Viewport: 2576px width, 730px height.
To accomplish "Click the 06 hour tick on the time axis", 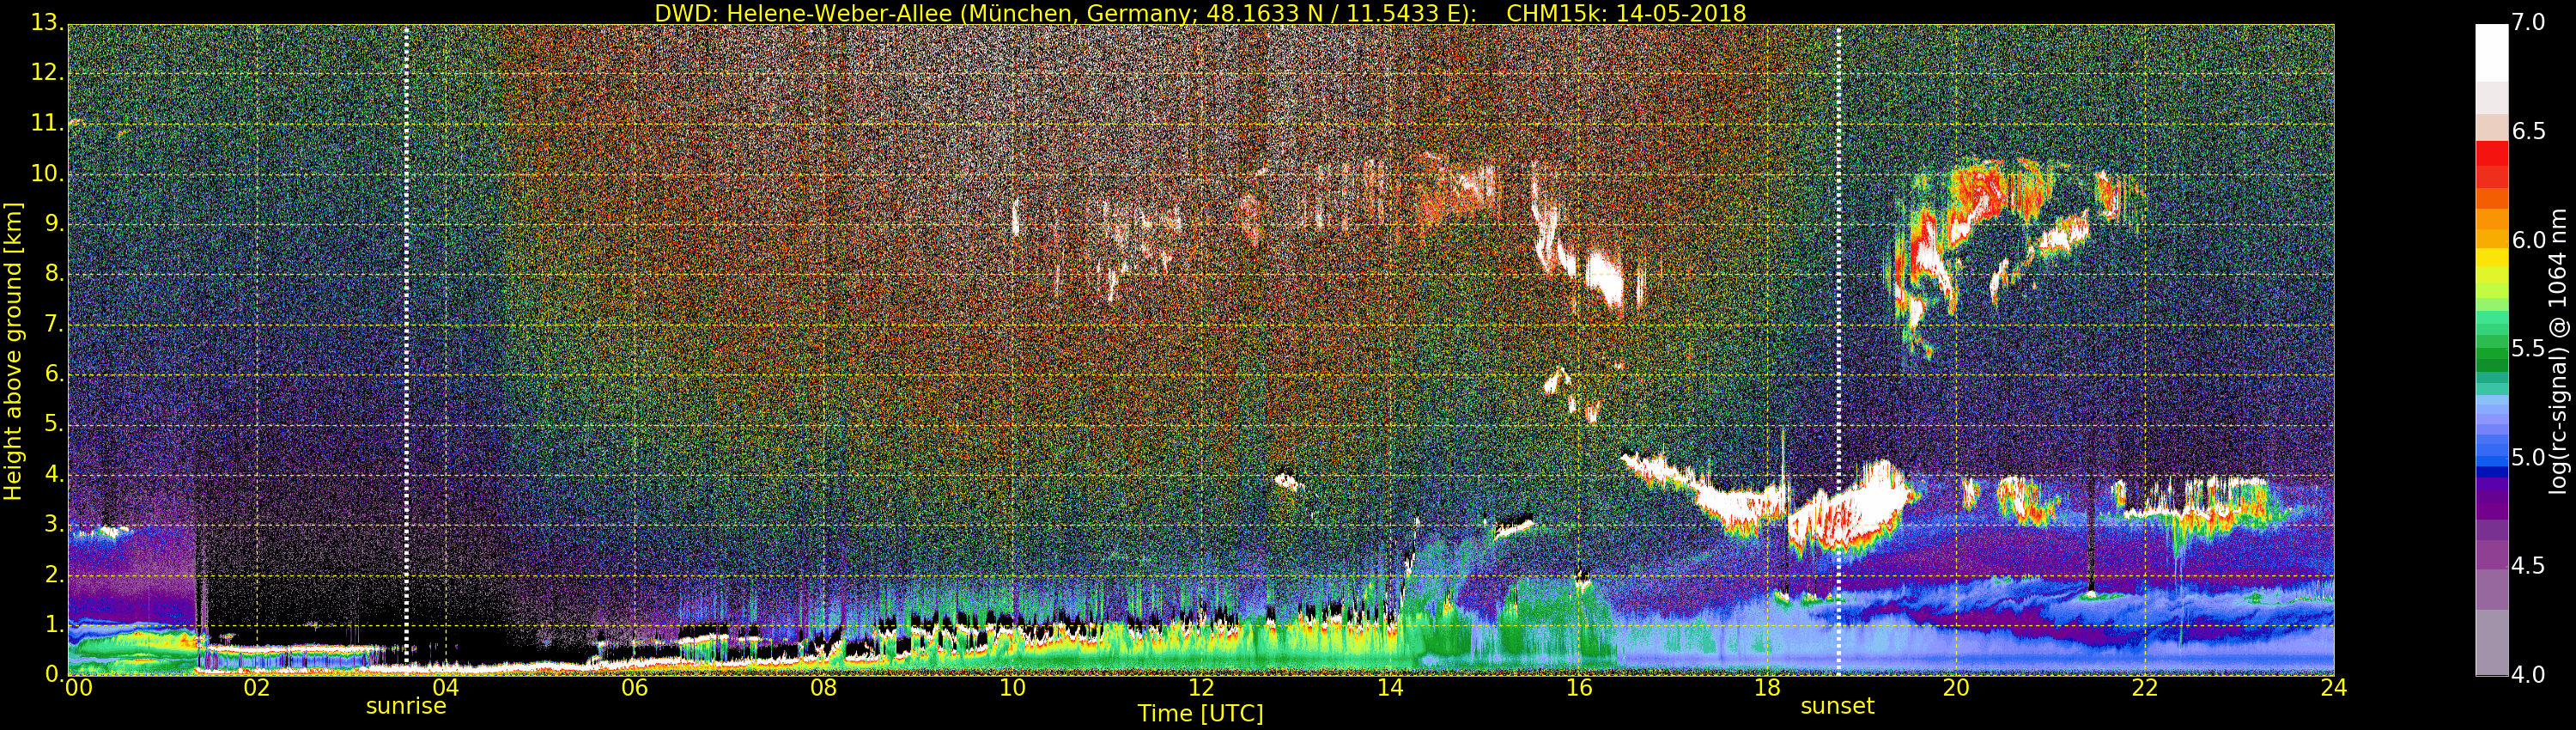I will point(634,688).
